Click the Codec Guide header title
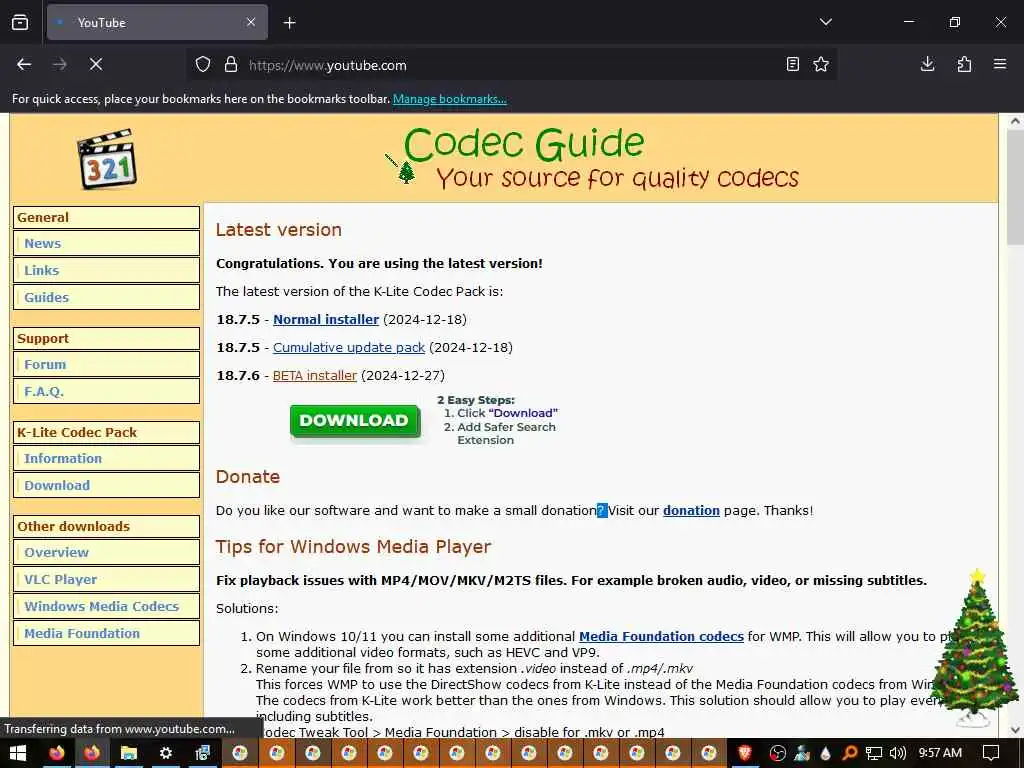 click(x=524, y=144)
